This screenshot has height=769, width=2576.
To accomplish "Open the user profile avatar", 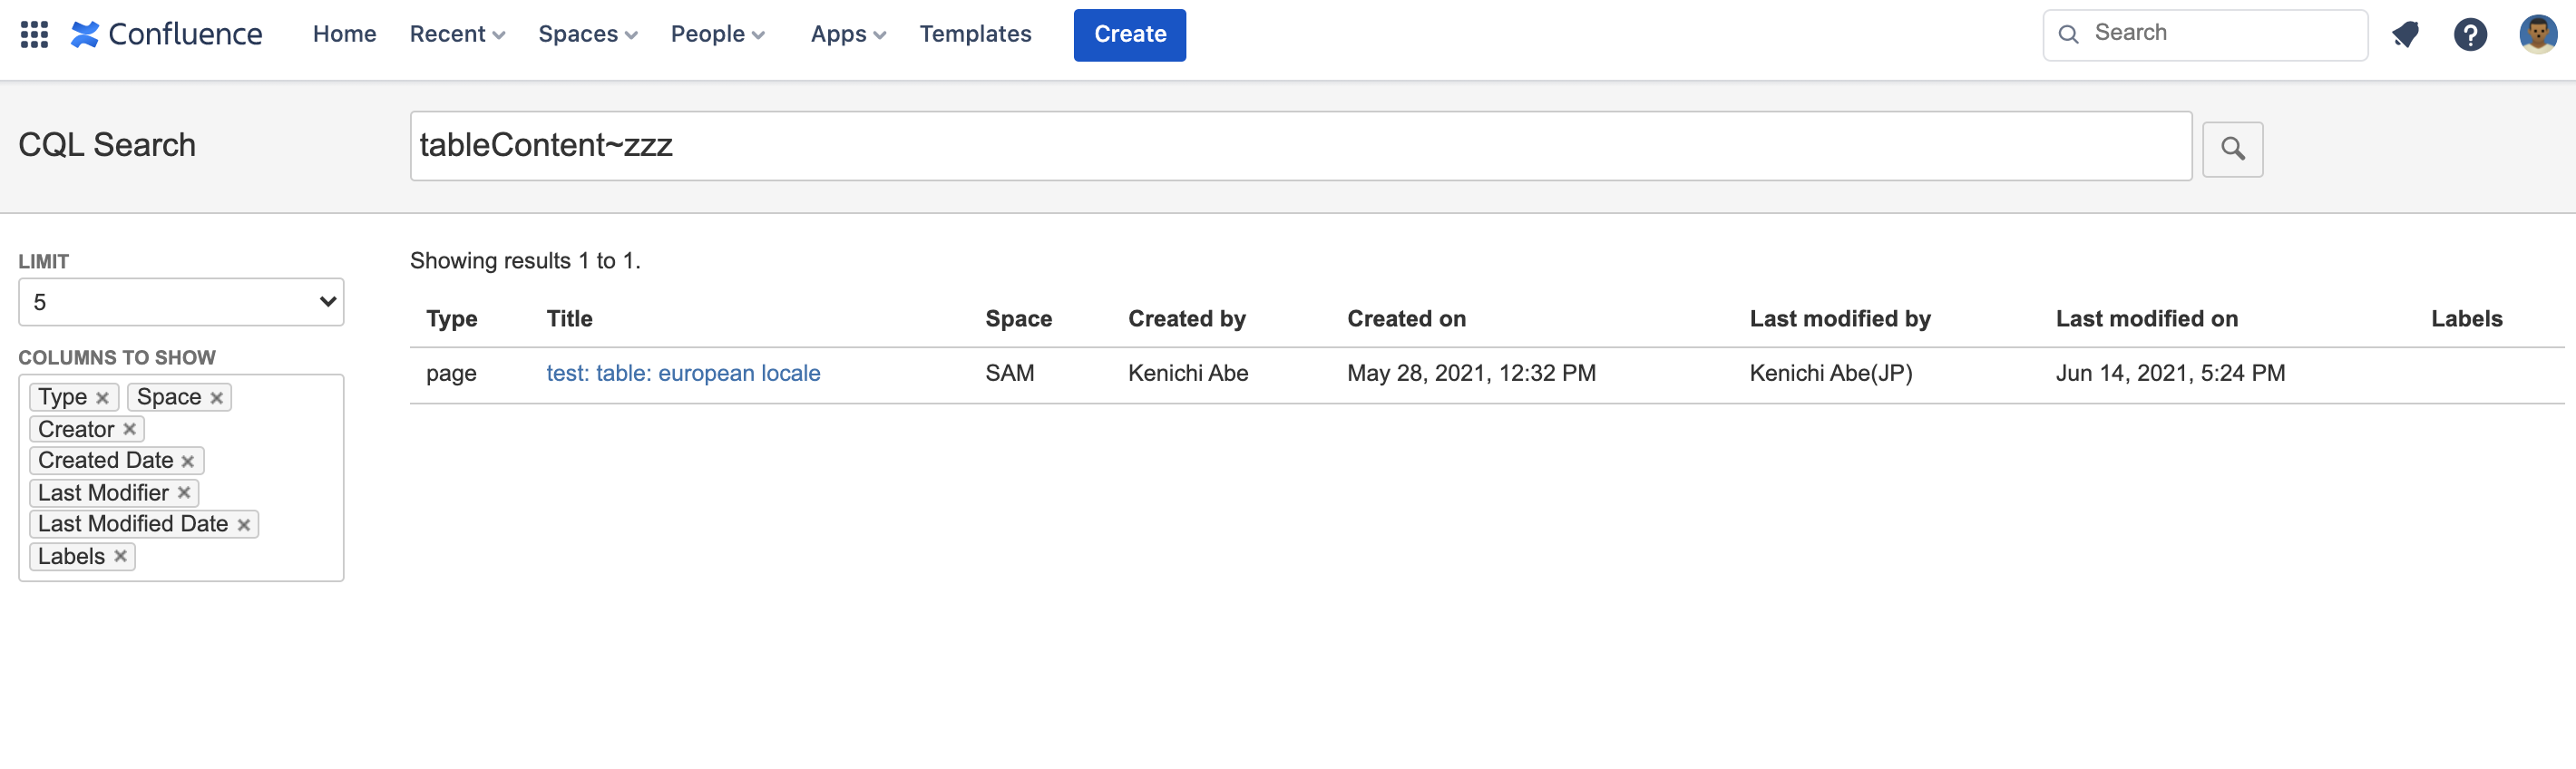I will (2537, 35).
